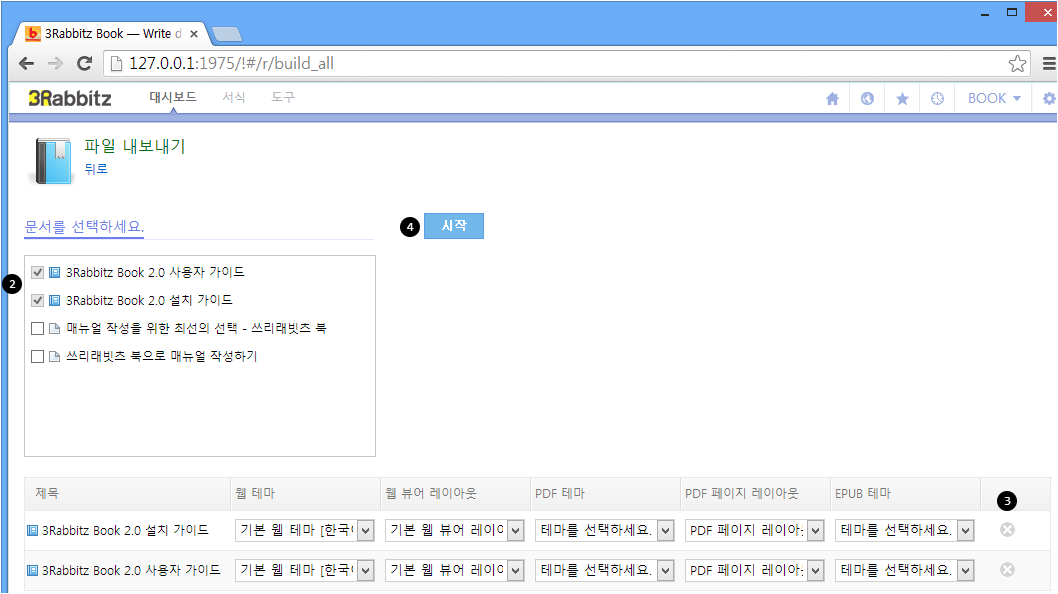Remove the 사용자 가이드 row with X icon

tap(1007, 570)
